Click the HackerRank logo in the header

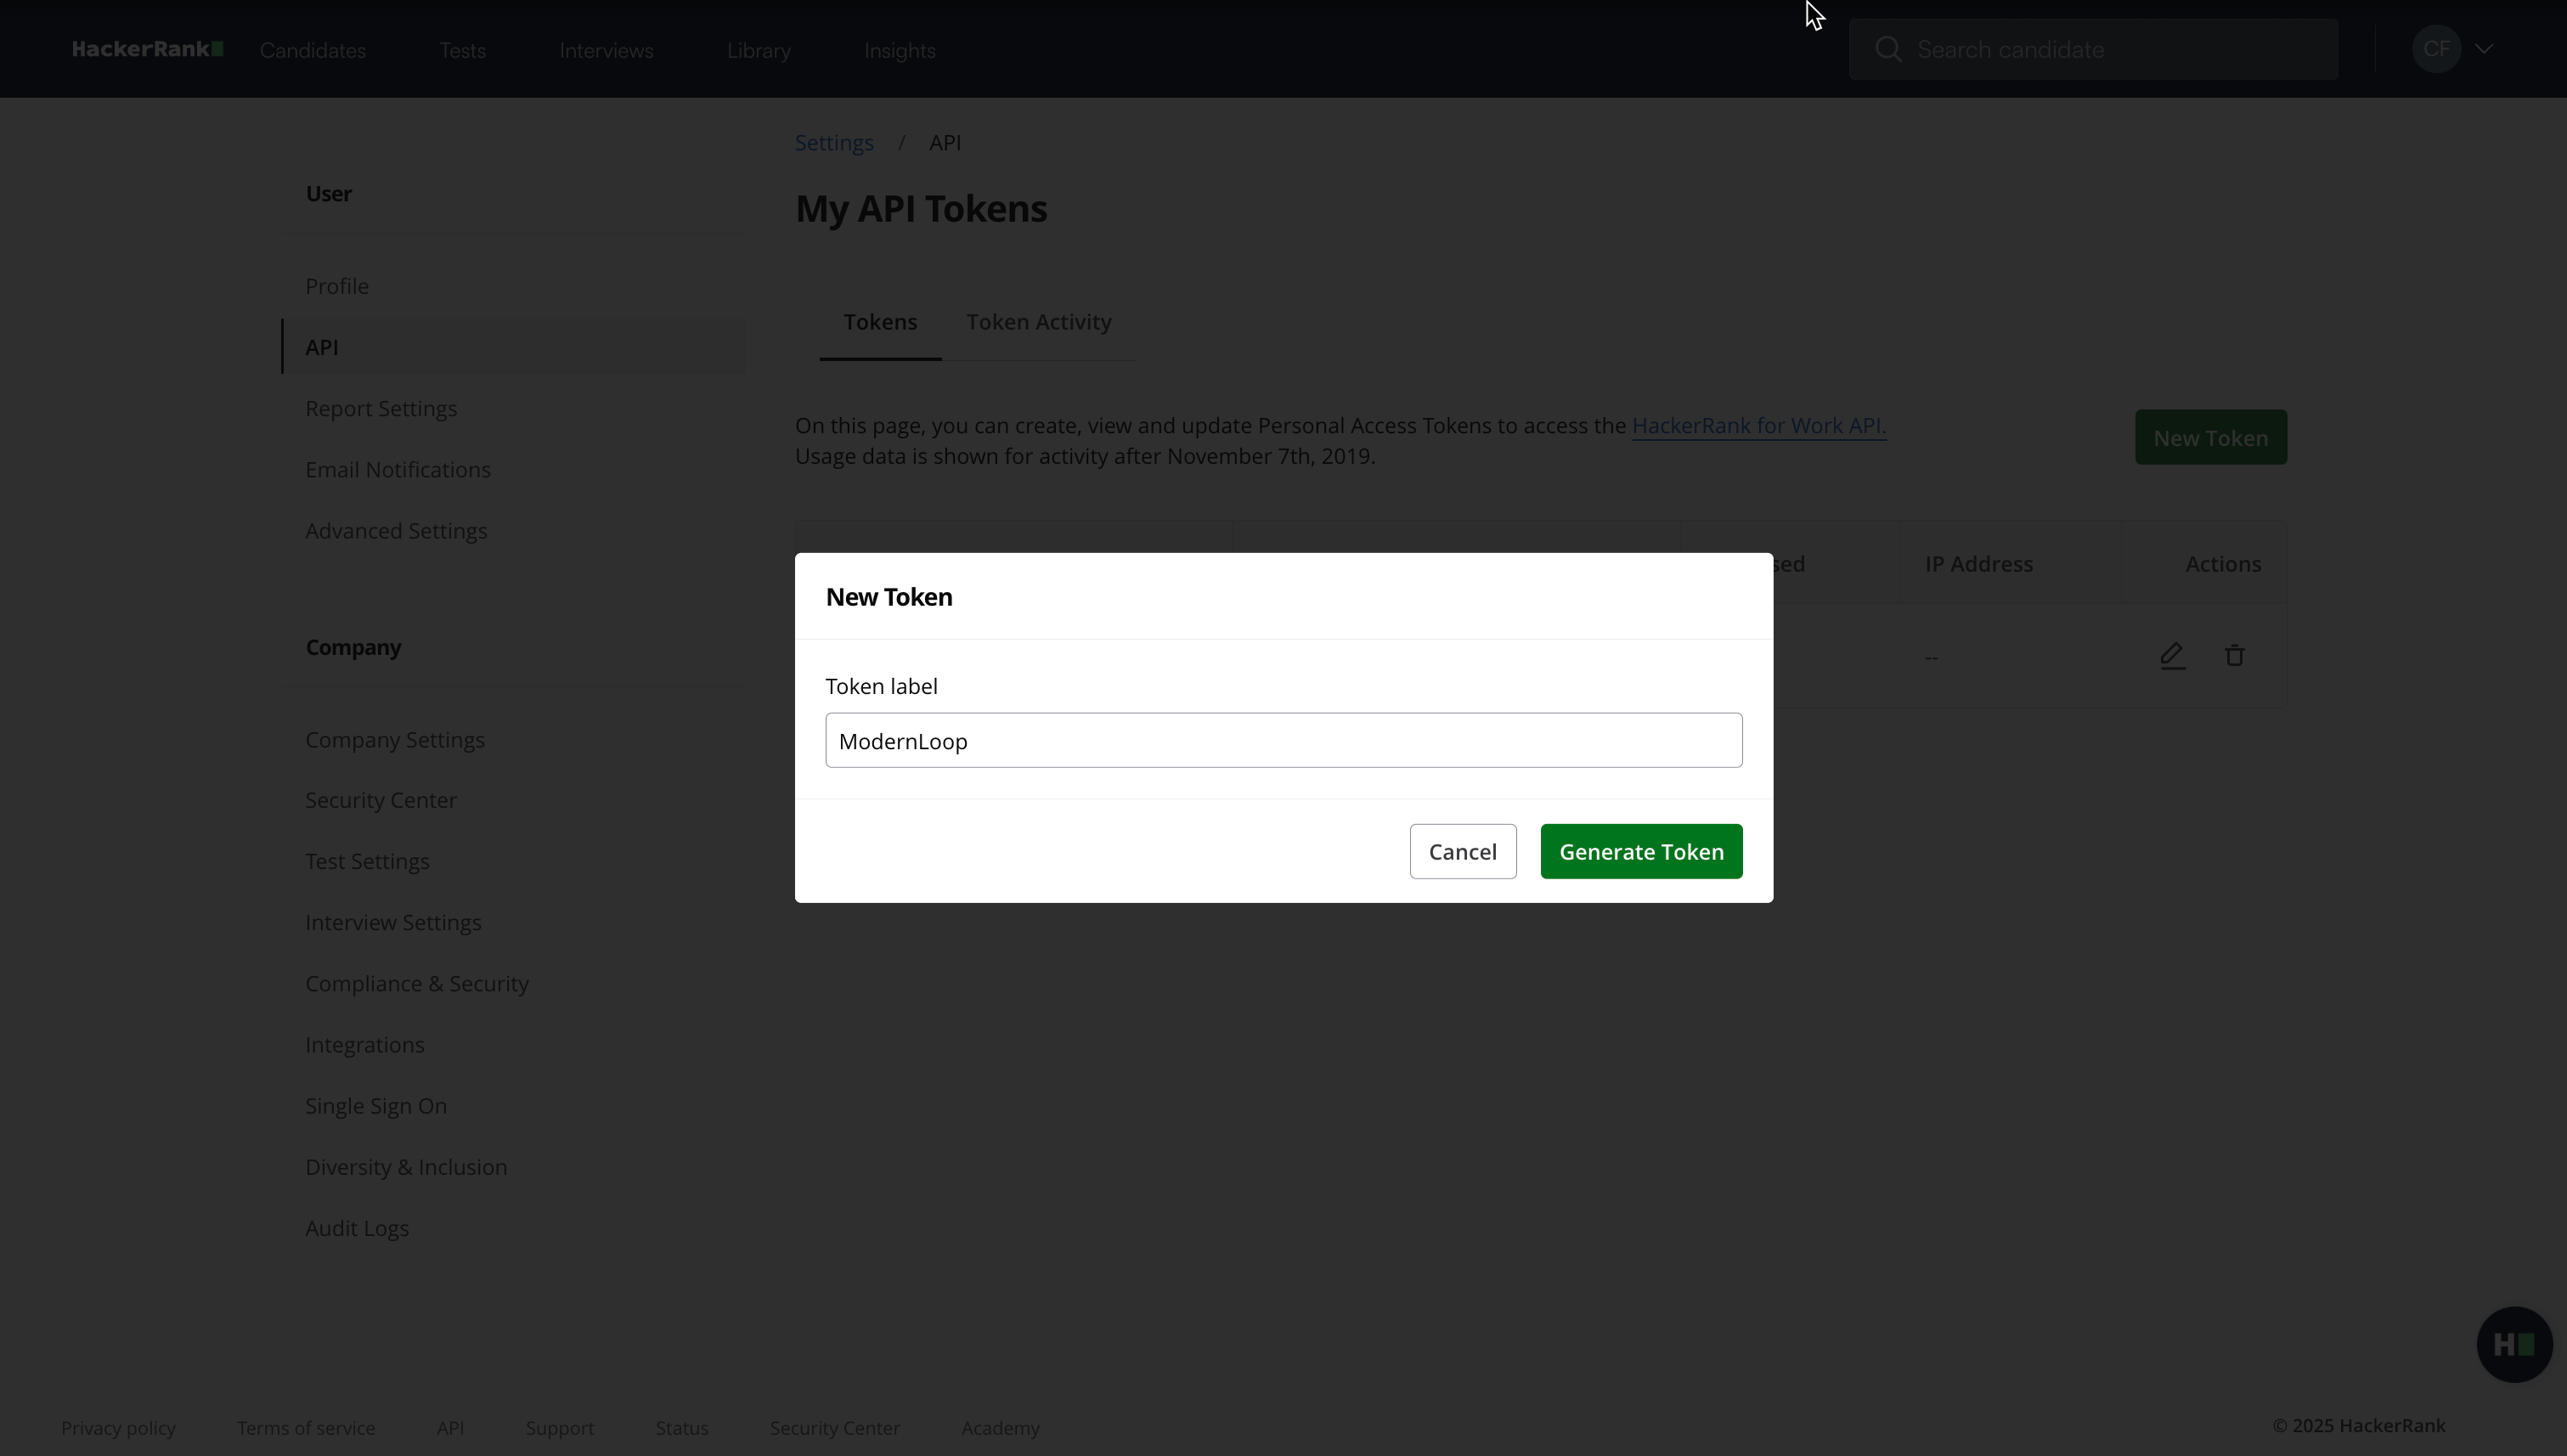click(x=147, y=49)
